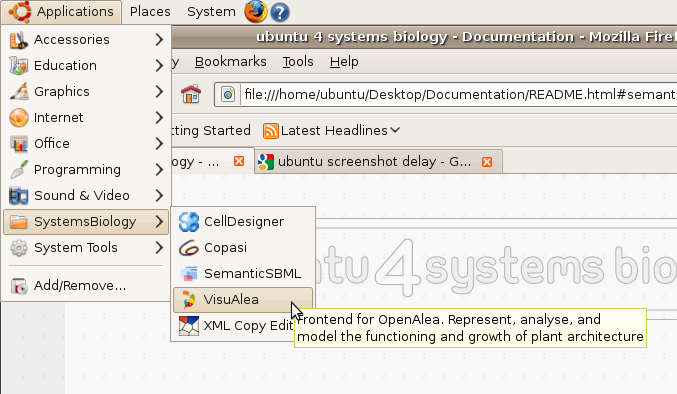Click the Internet globe icon
Viewport: 677px width, 394px height.
point(19,117)
